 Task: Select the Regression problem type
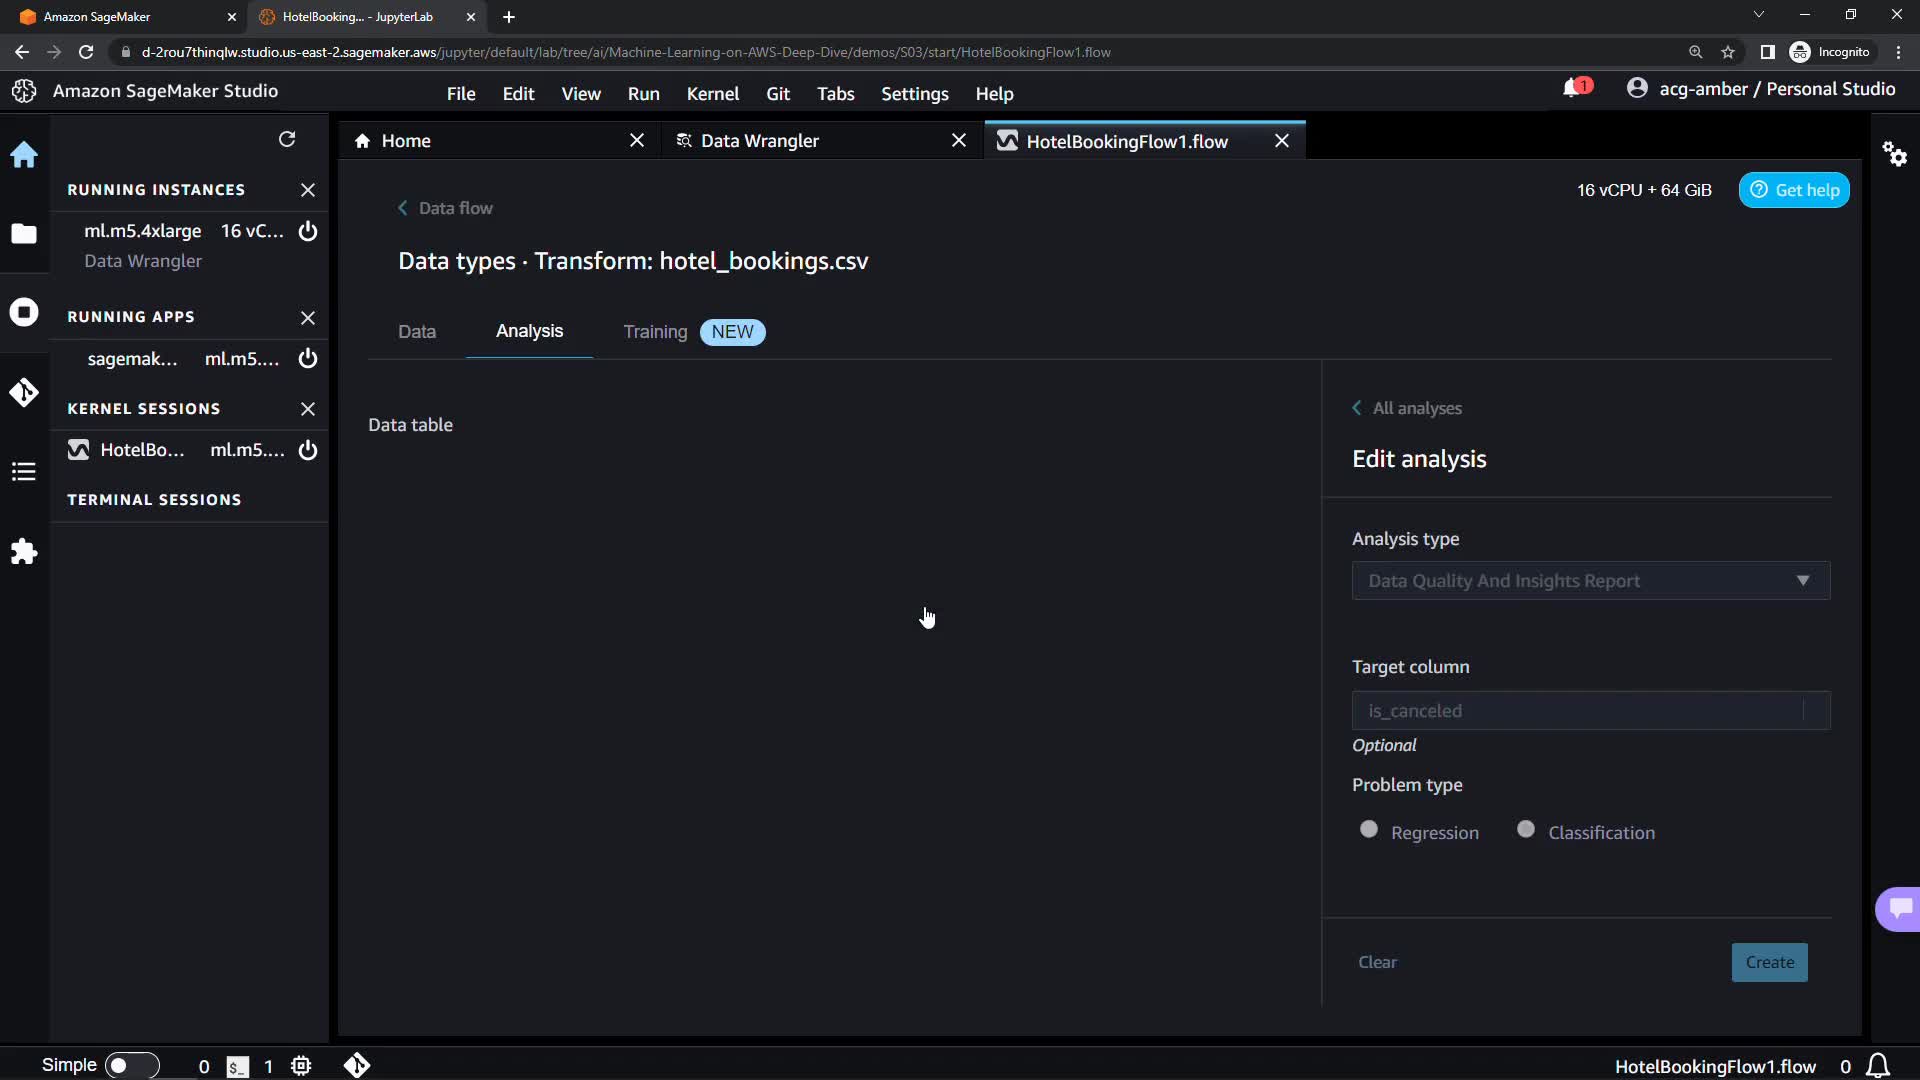pyautogui.click(x=1369, y=829)
